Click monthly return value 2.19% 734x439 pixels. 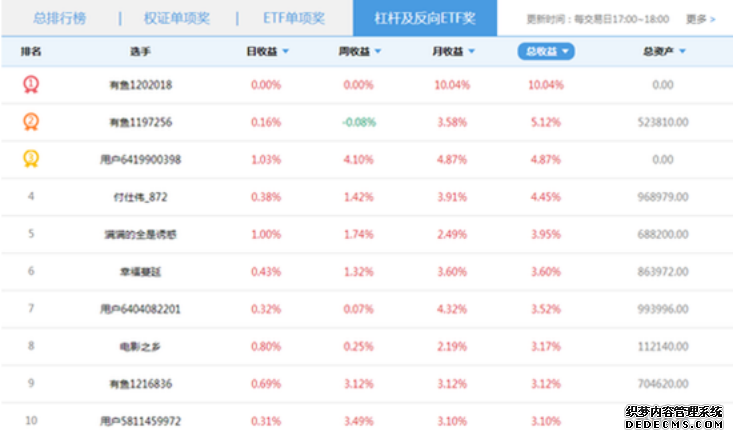click(x=452, y=347)
